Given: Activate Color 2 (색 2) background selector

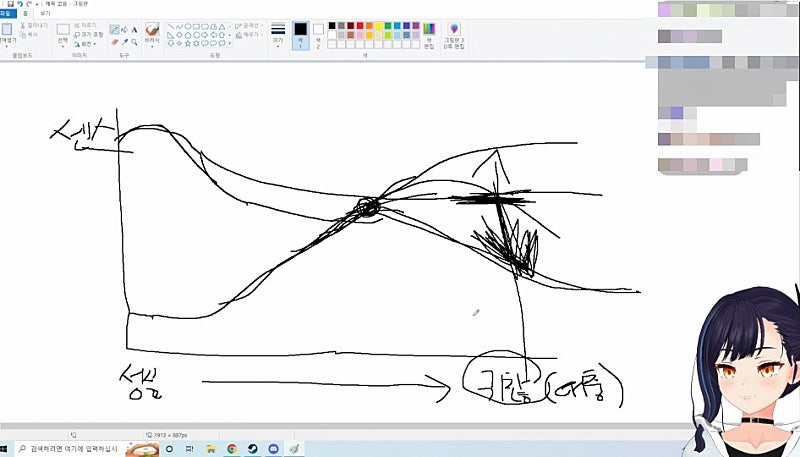Looking at the screenshot, I should pos(318,36).
